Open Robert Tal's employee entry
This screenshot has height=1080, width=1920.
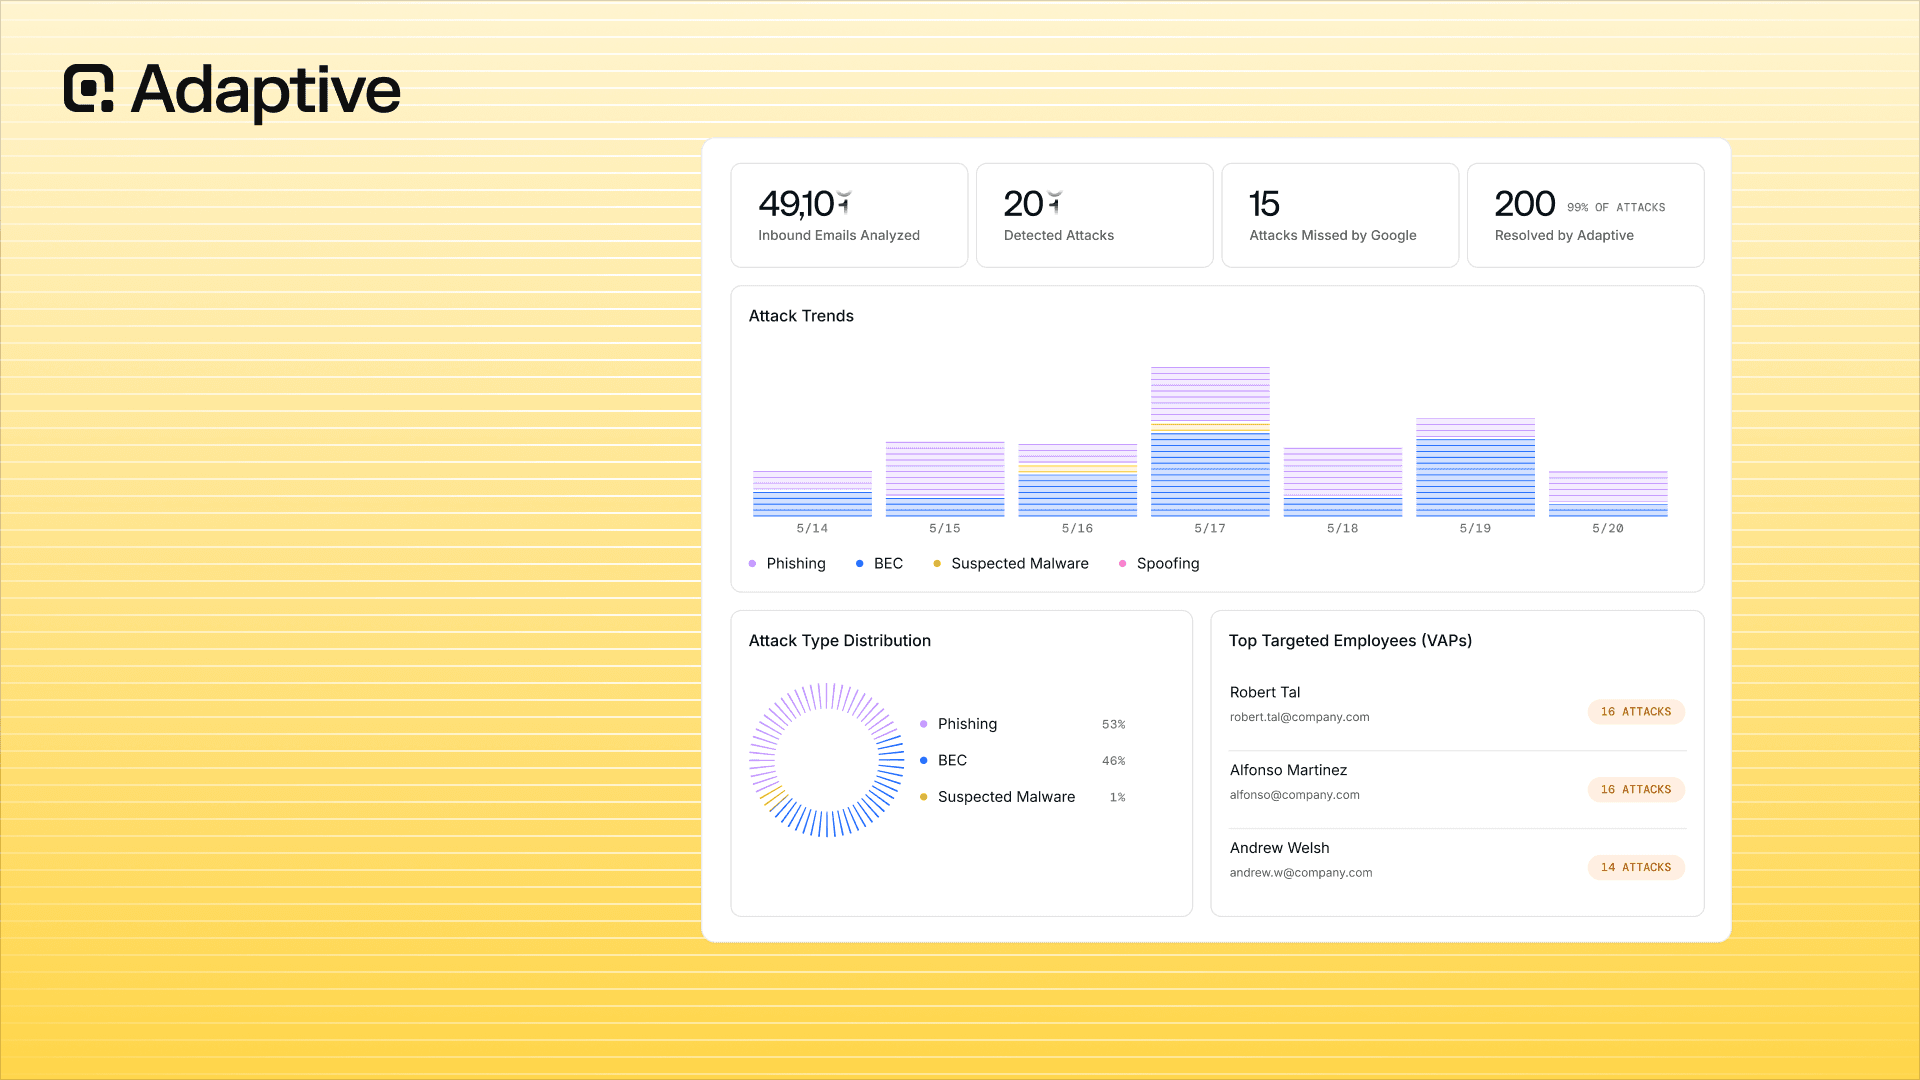pyautogui.click(x=1457, y=711)
